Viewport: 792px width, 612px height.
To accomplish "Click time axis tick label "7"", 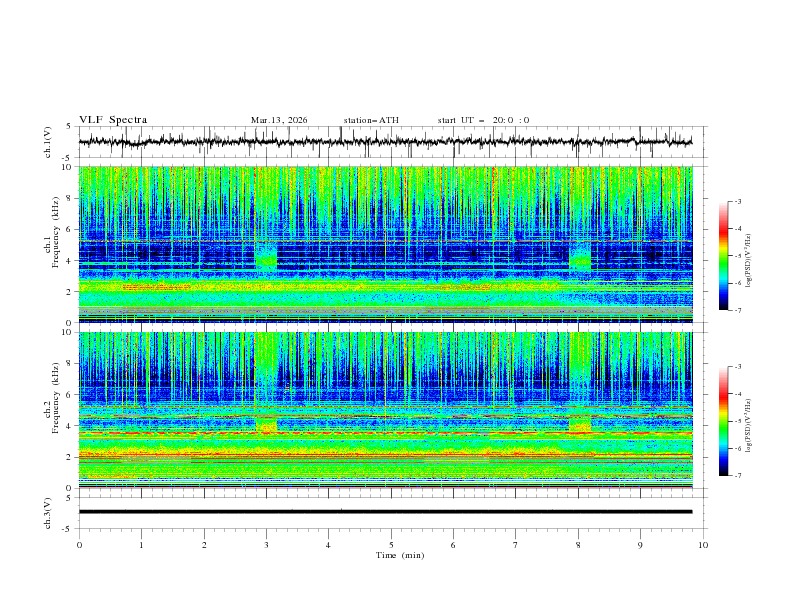I will click(x=516, y=545).
